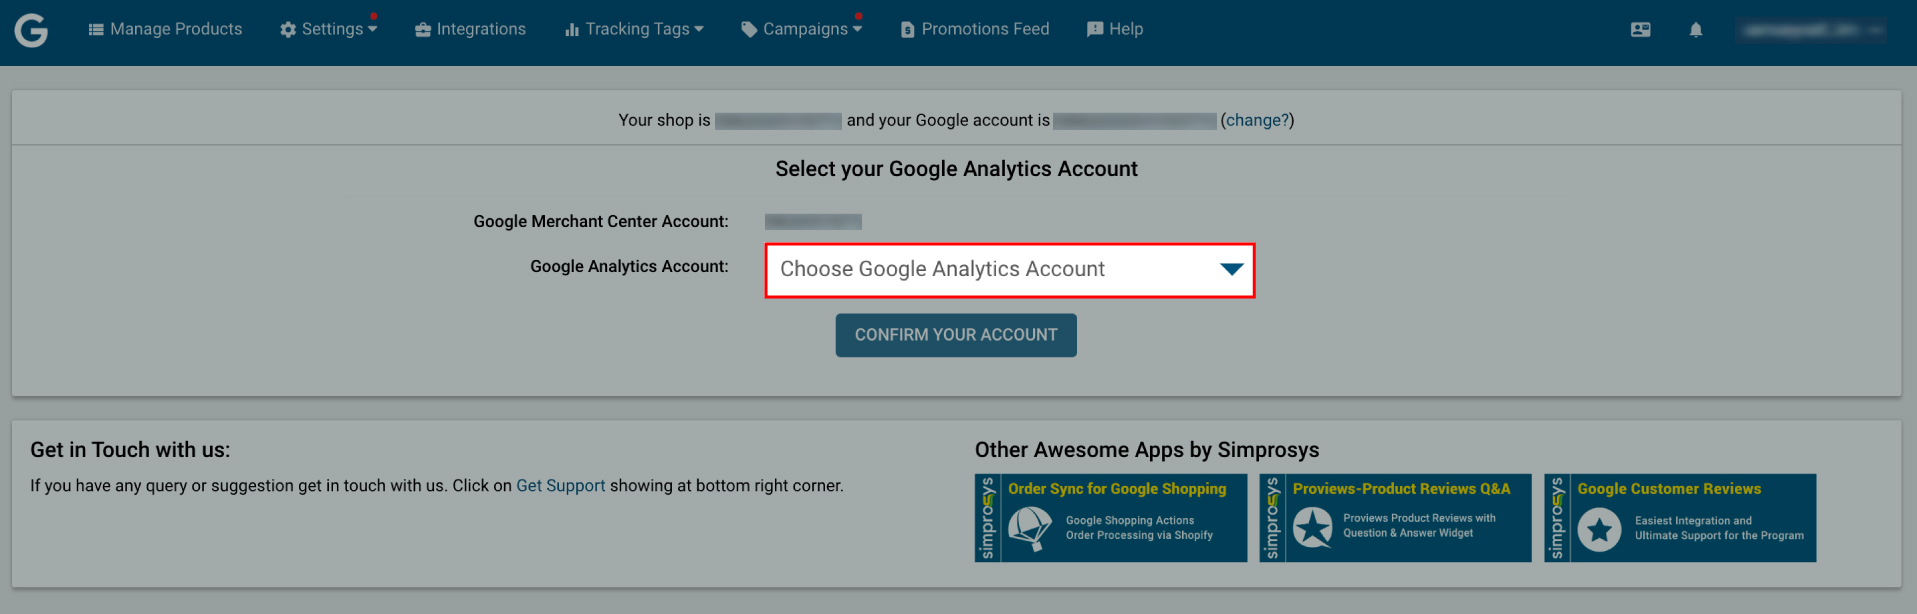Click the G app logo icon
This screenshot has width=1917, height=614.
point(31,30)
